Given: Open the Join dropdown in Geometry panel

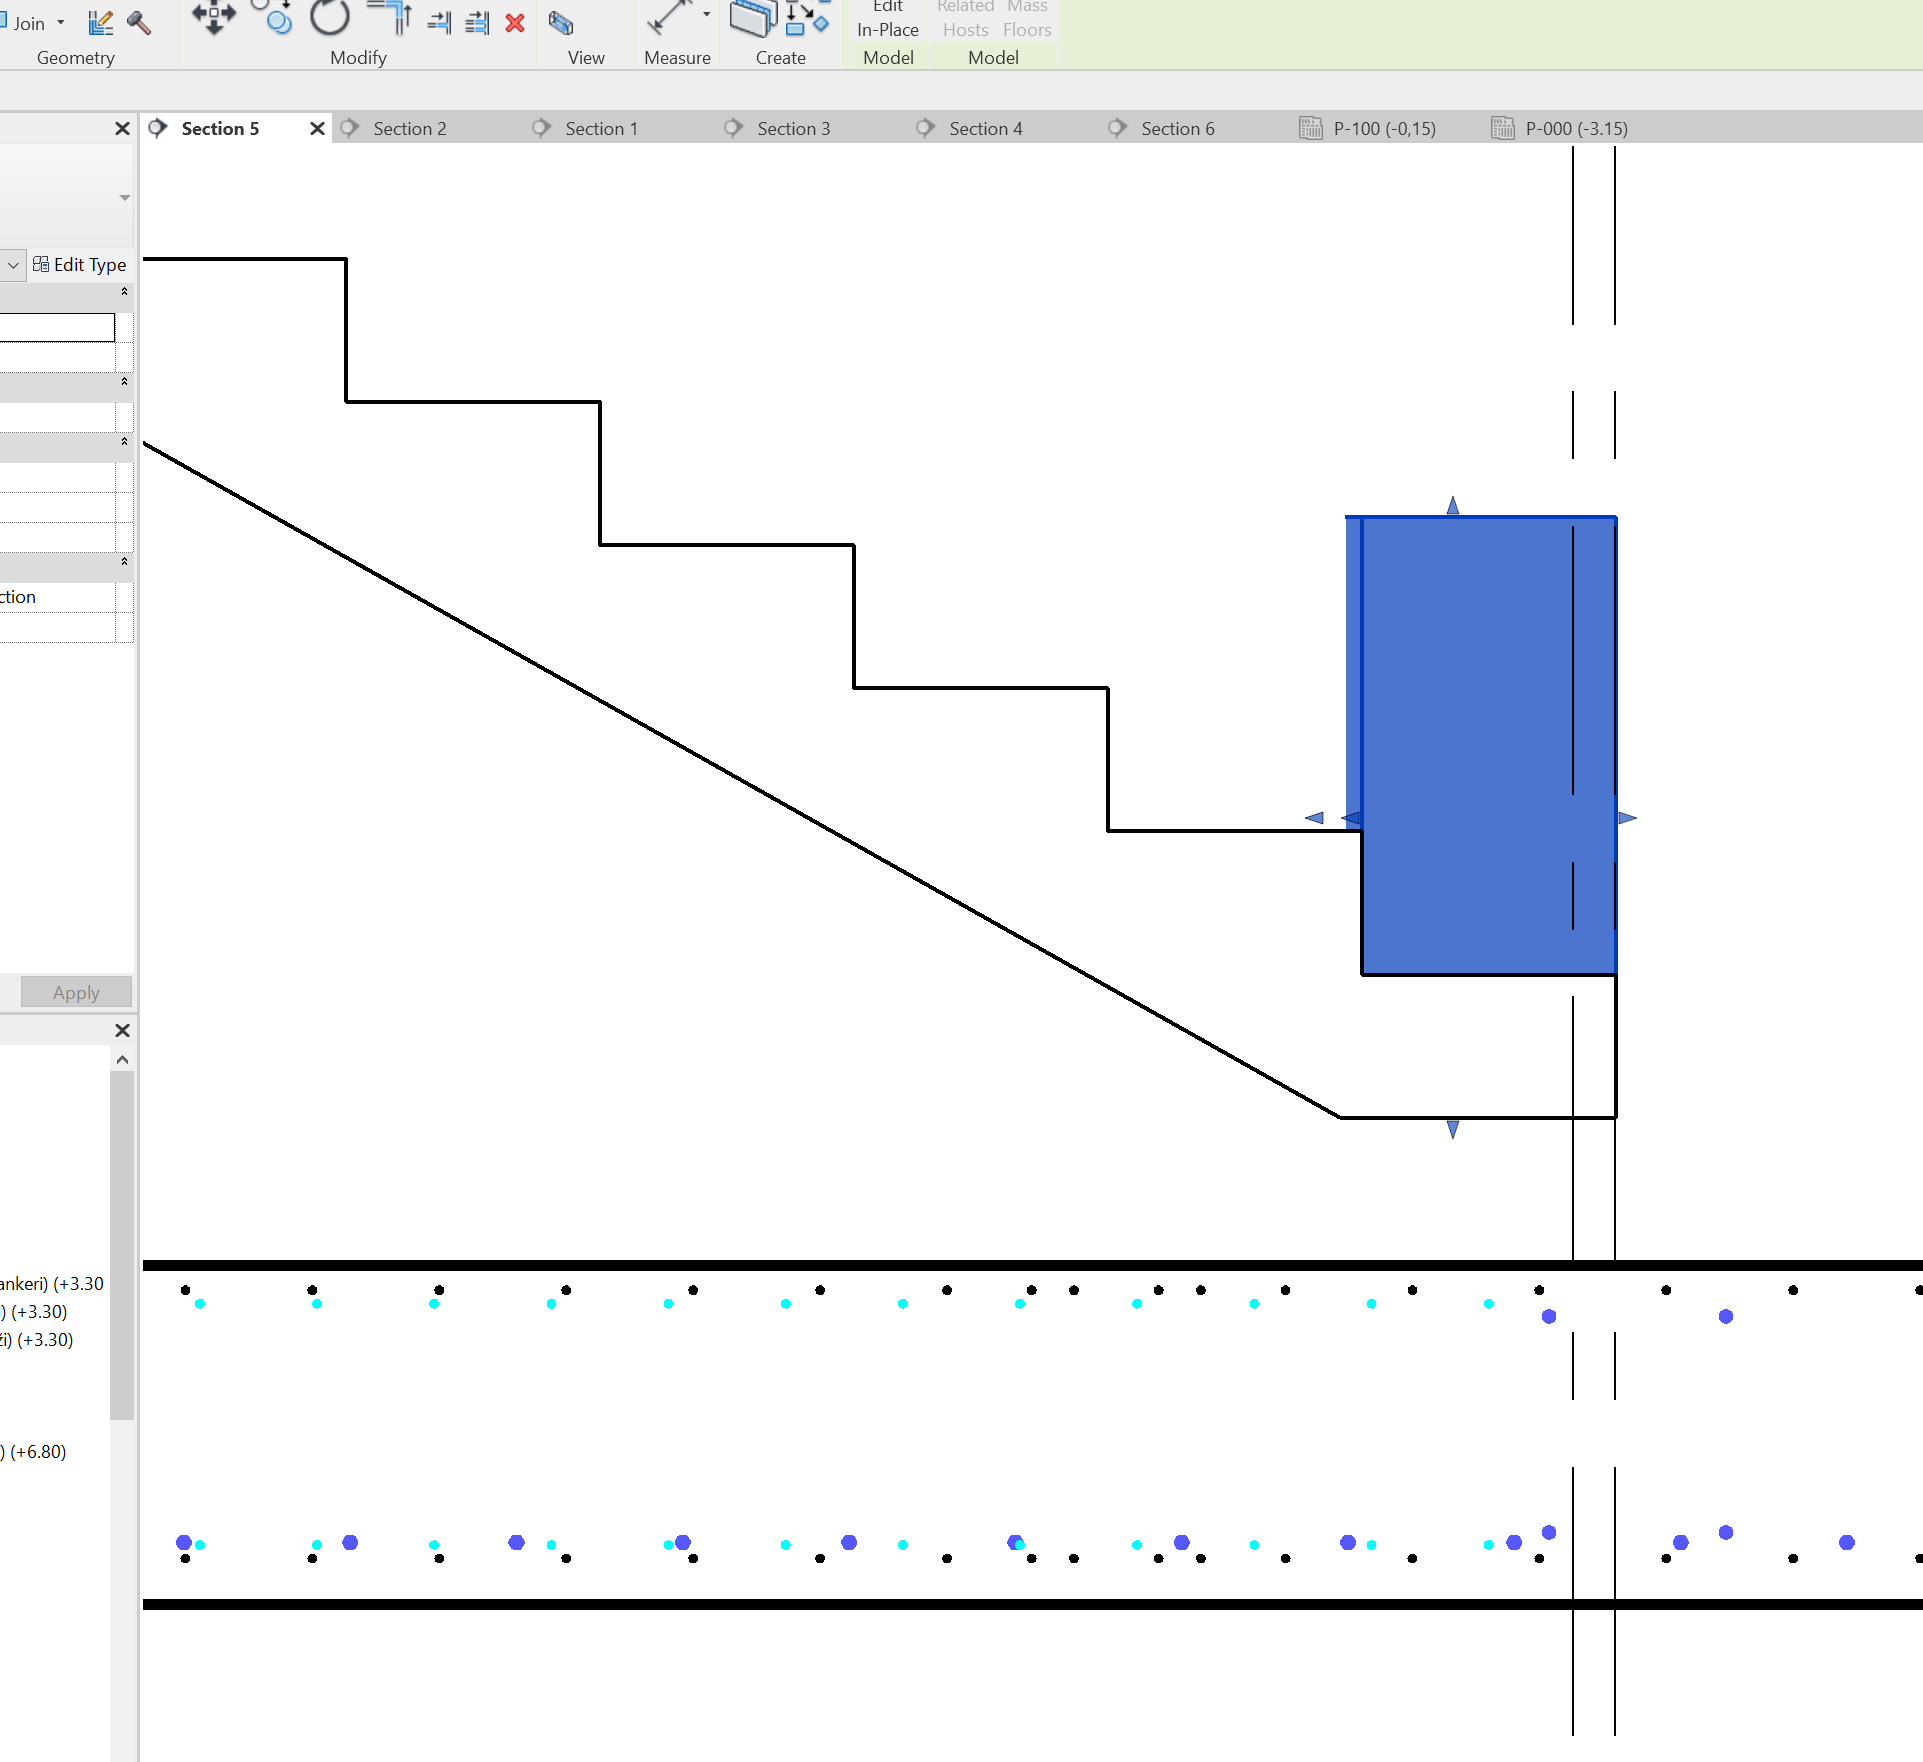Looking at the screenshot, I should 59,22.
